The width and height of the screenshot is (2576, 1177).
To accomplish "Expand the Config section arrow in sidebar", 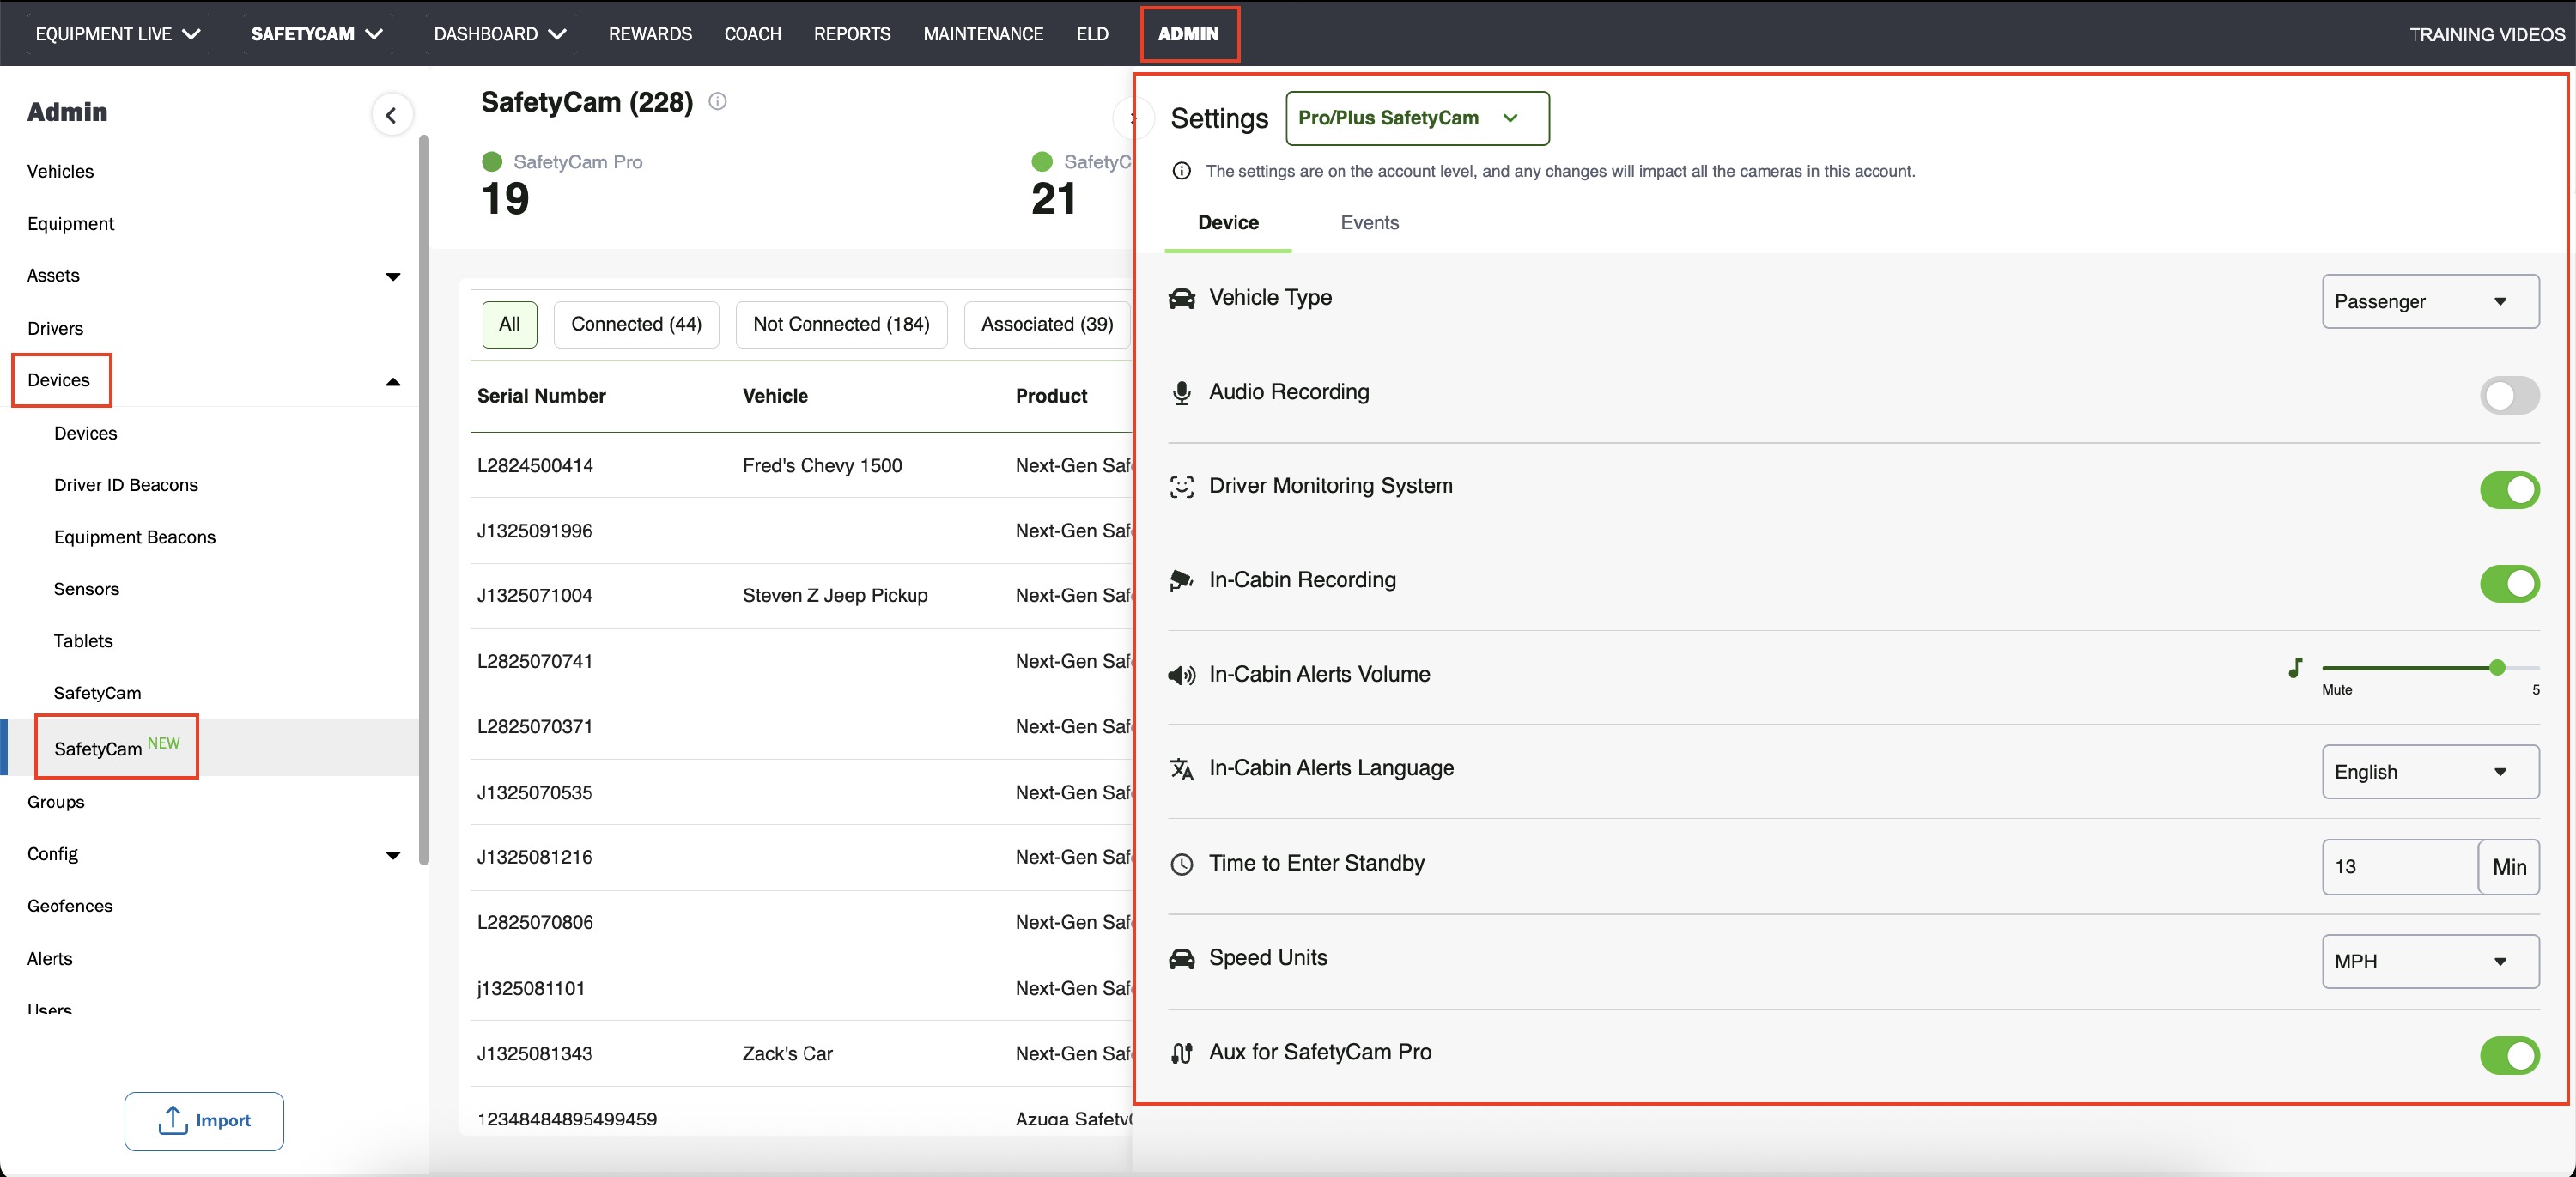I will click(x=393, y=855).
